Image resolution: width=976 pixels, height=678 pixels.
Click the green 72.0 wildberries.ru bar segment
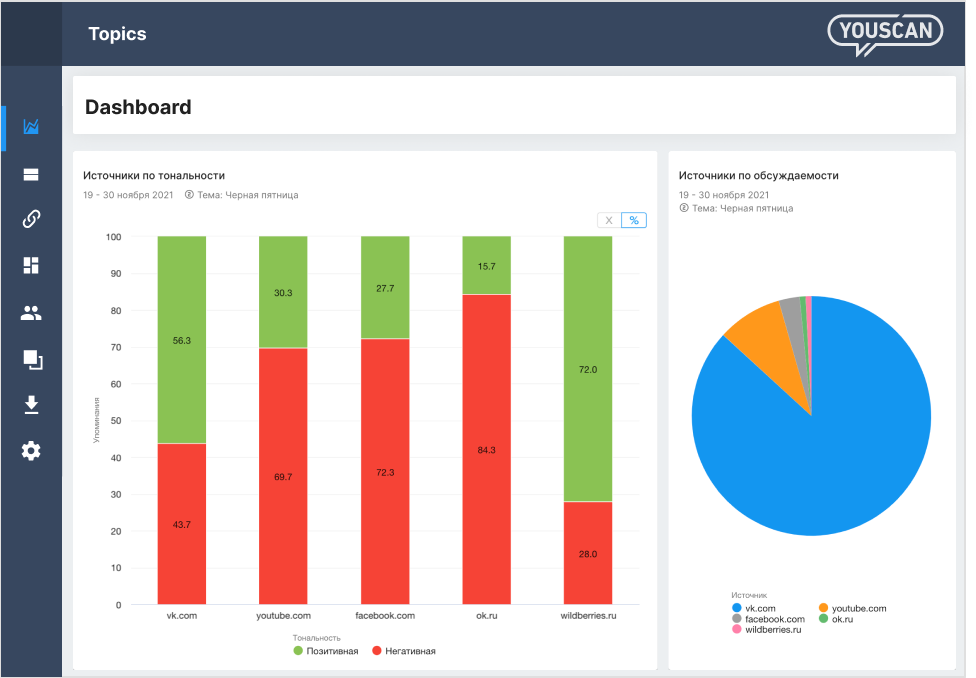coord(588,369)
